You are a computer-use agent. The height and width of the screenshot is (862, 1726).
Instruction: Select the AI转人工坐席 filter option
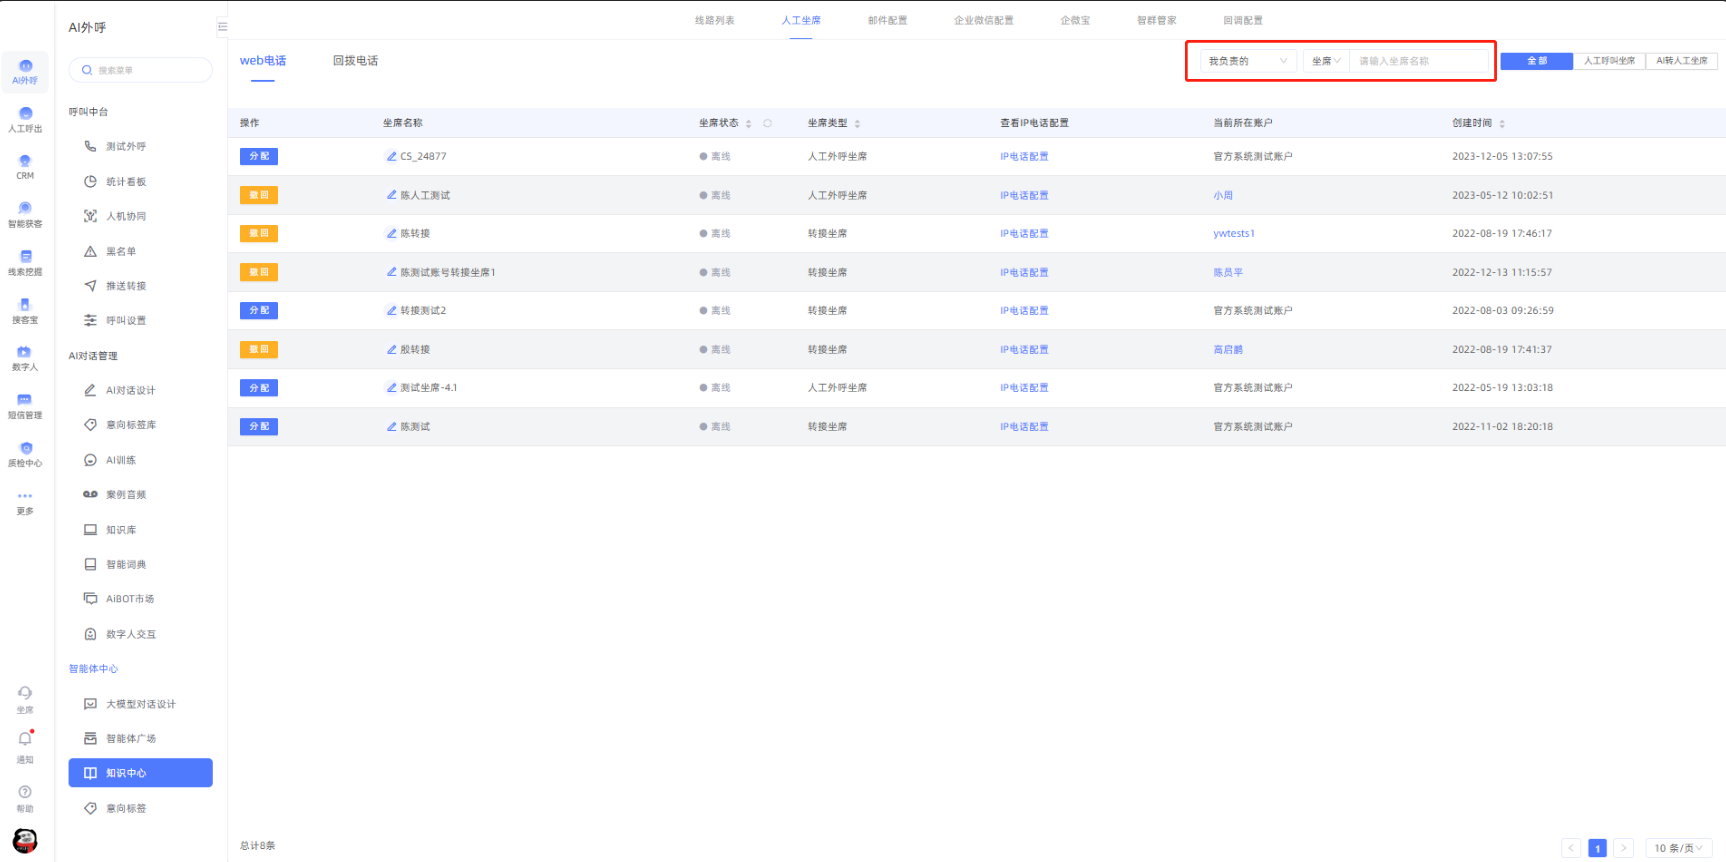pos(1681,61)
